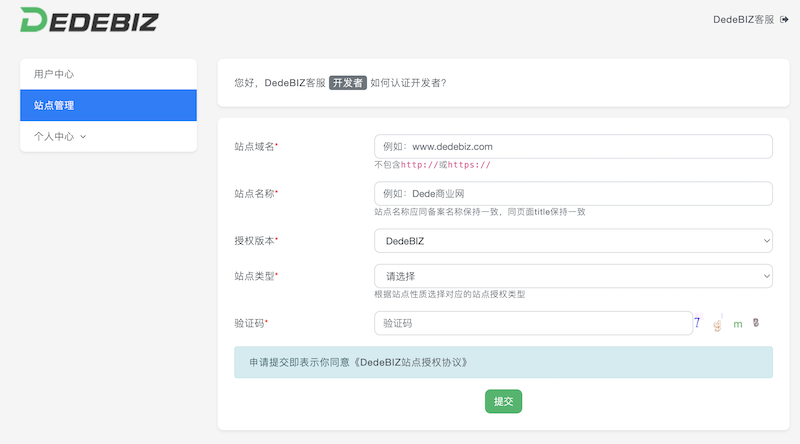Screen dimensions: 800x444
Task: Click the 开发者 badge
Action: tap(347, 83)
